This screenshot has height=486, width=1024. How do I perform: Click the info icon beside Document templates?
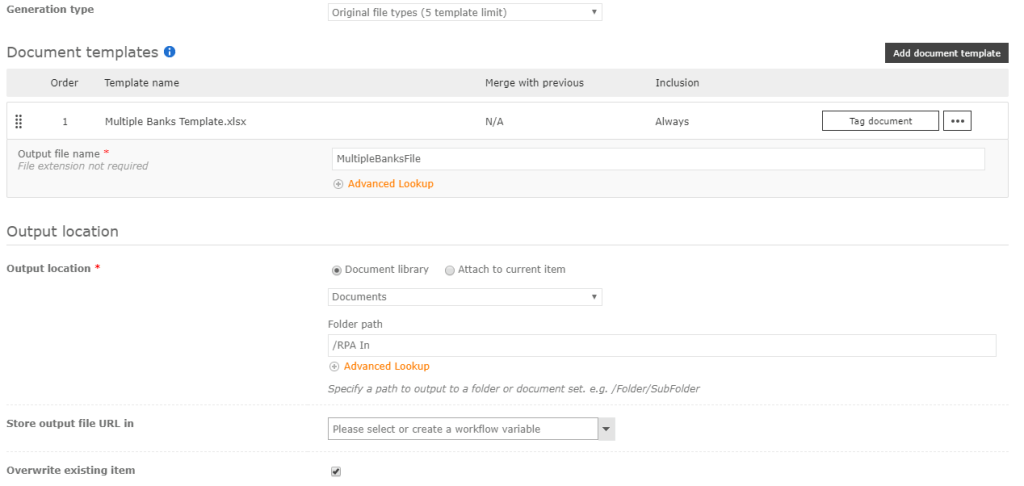170,52
